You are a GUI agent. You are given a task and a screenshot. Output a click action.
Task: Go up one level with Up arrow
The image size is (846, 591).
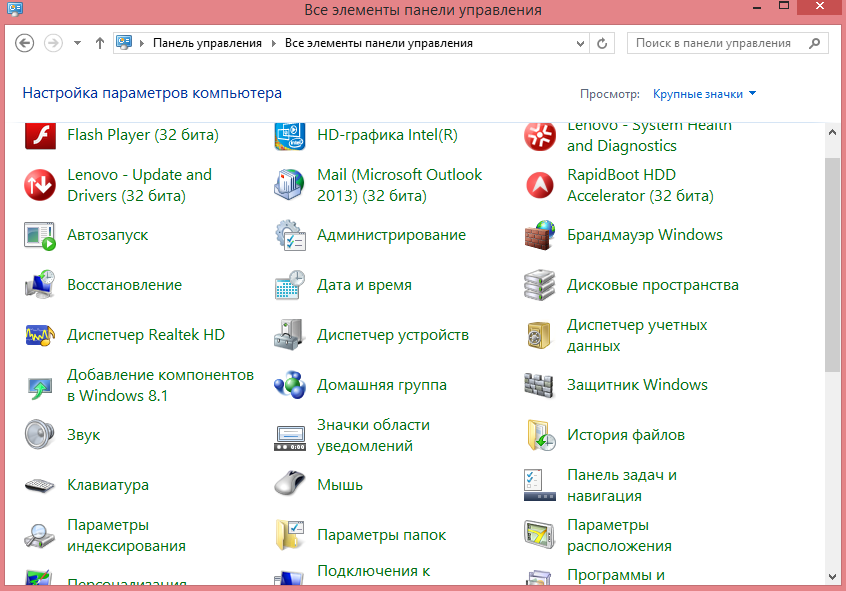pyautogui.click(x=99, y=43)
